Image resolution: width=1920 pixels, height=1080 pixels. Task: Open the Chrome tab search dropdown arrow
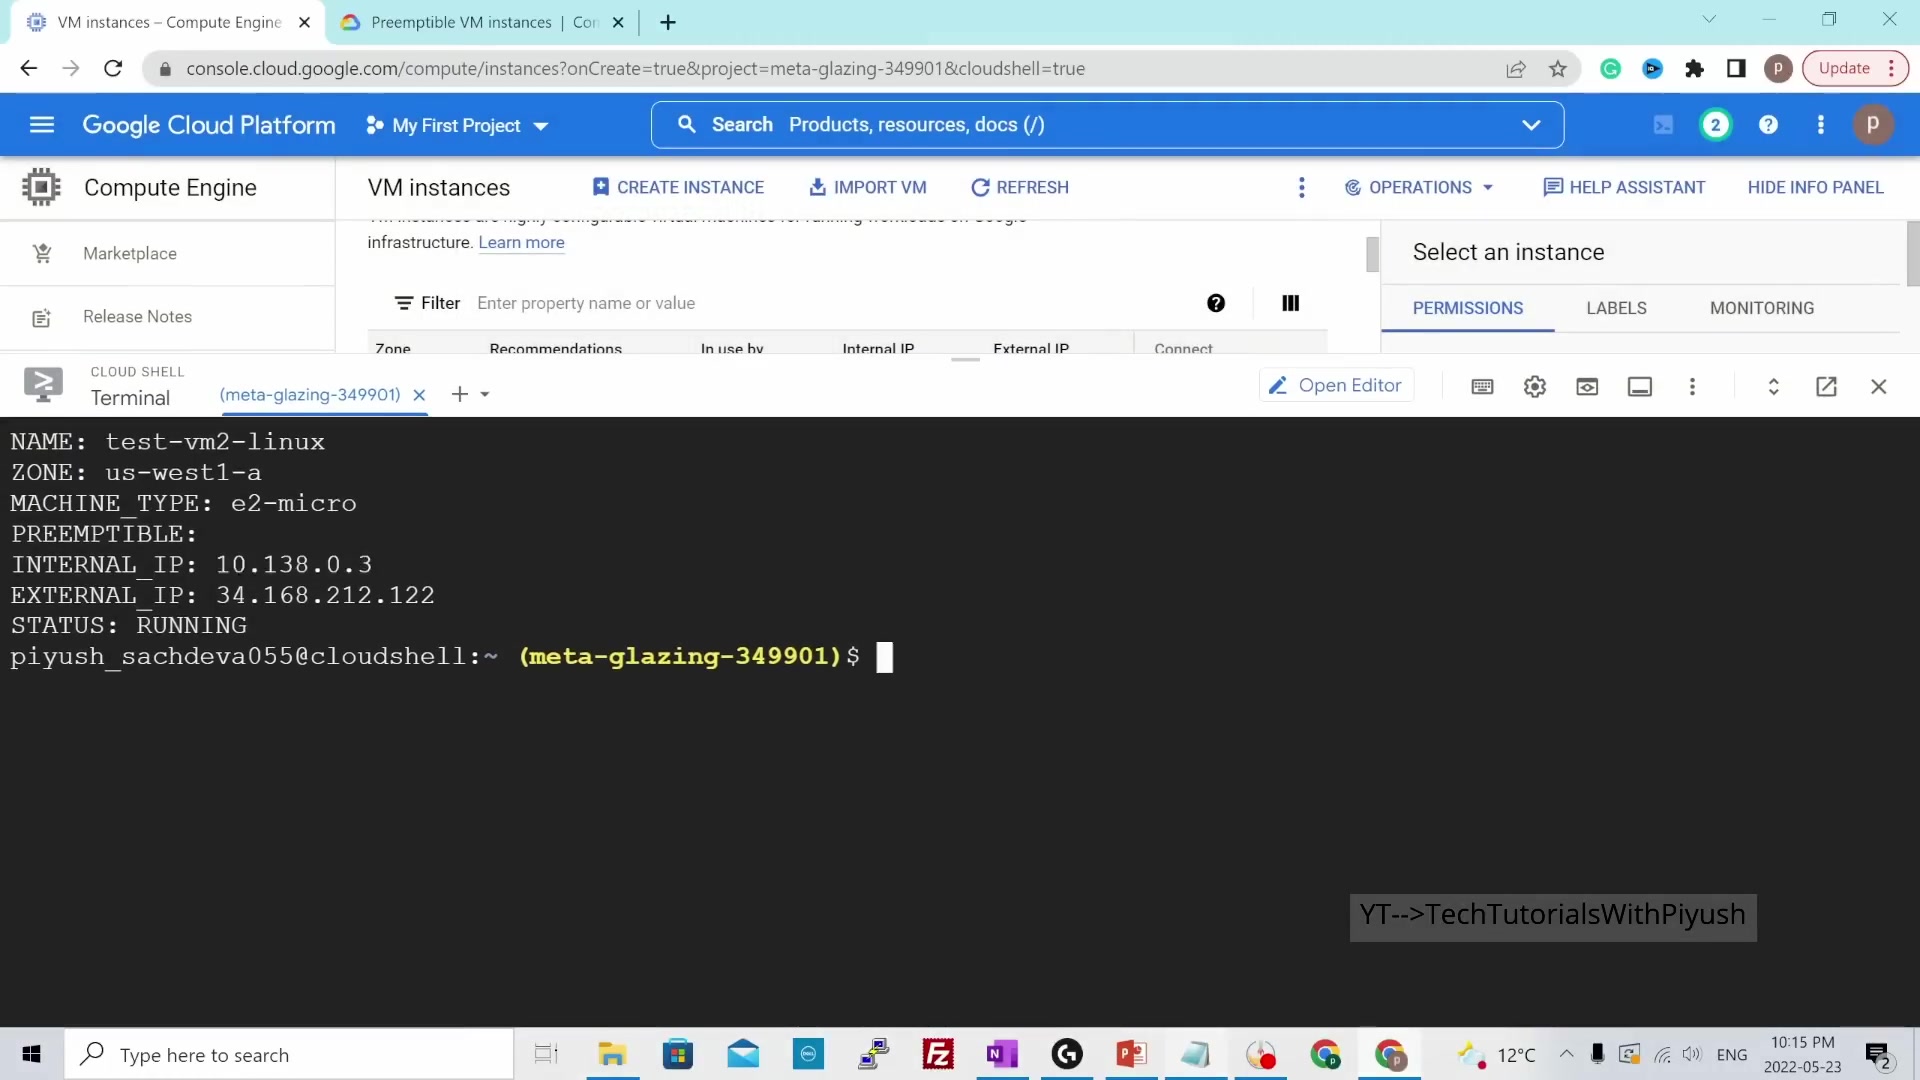[x=1709, y=20]
